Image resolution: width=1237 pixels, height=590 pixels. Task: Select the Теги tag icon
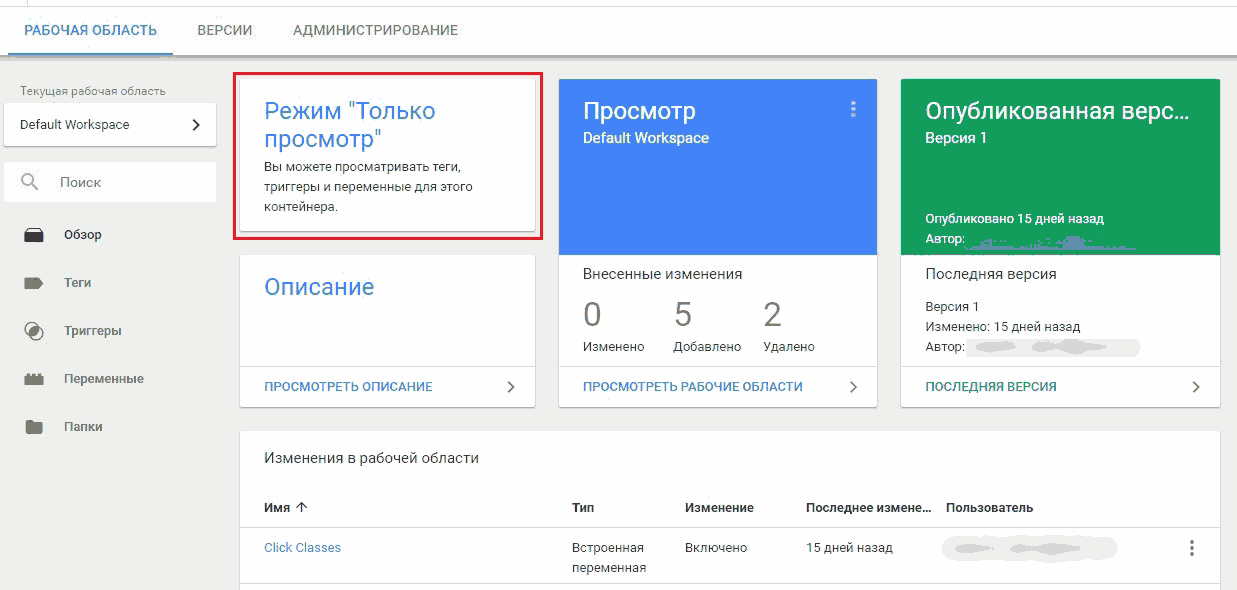coord(34,283)
